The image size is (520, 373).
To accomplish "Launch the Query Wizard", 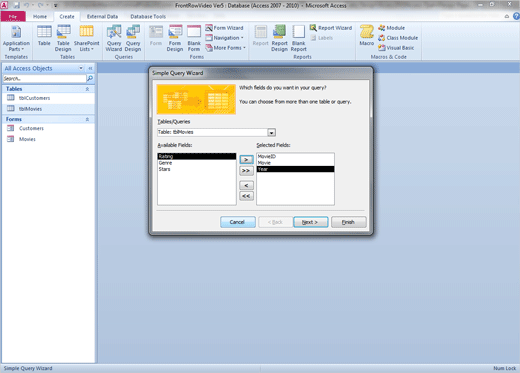I will coord(114,39).
